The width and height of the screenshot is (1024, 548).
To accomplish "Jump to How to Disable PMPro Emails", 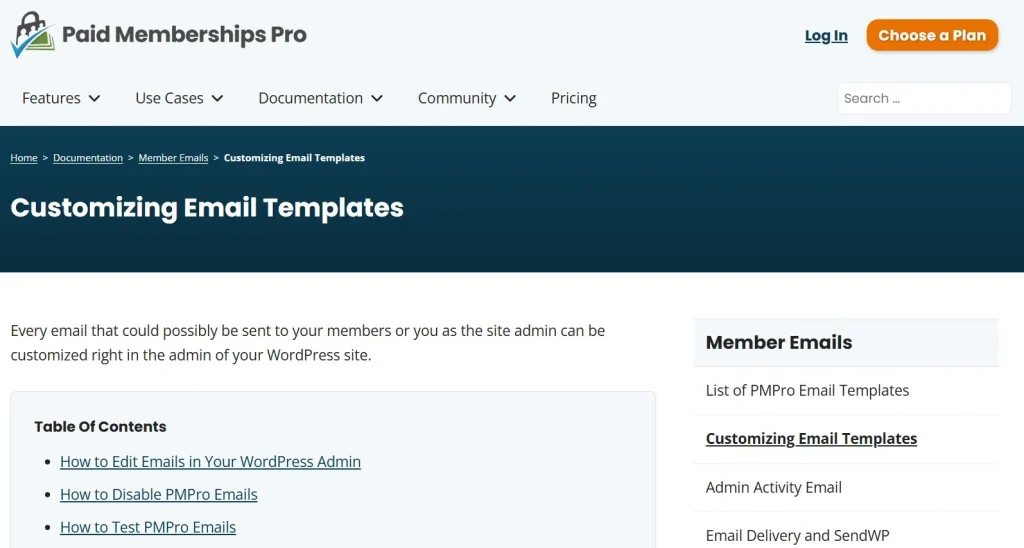I will pyautogui.click(x=159, y=494).
